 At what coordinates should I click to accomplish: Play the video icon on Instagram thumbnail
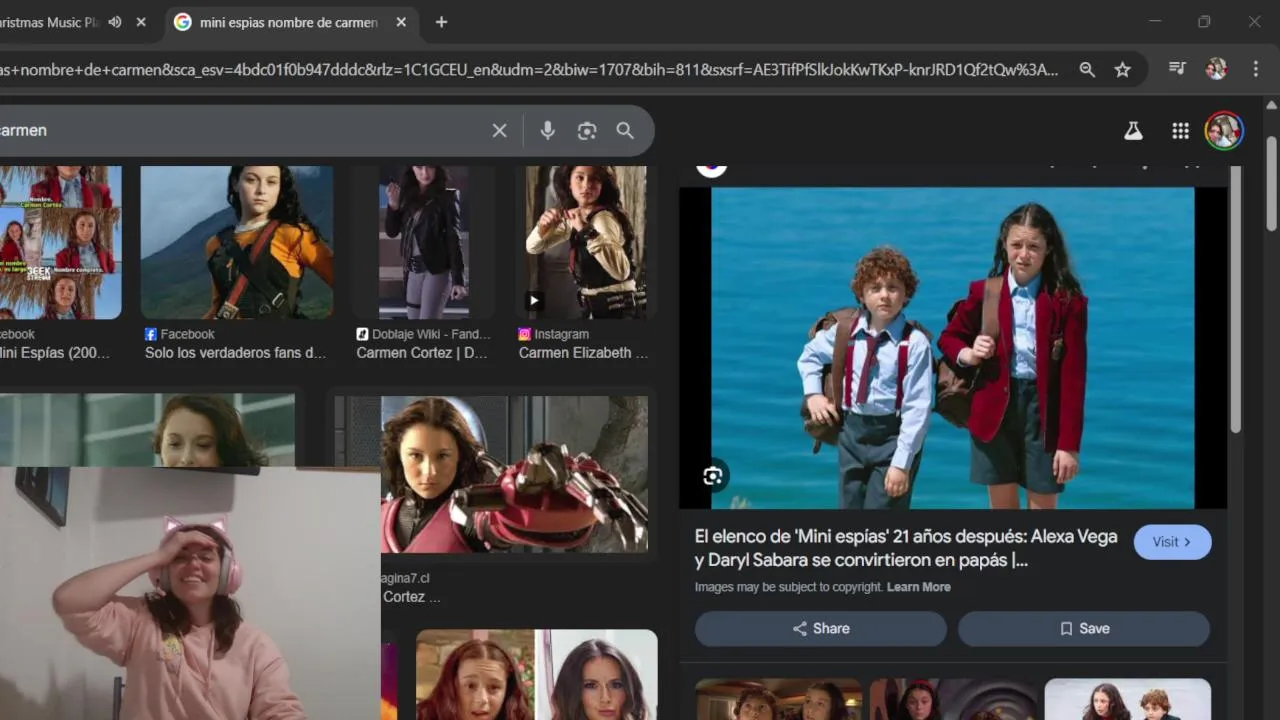[534, 300]
